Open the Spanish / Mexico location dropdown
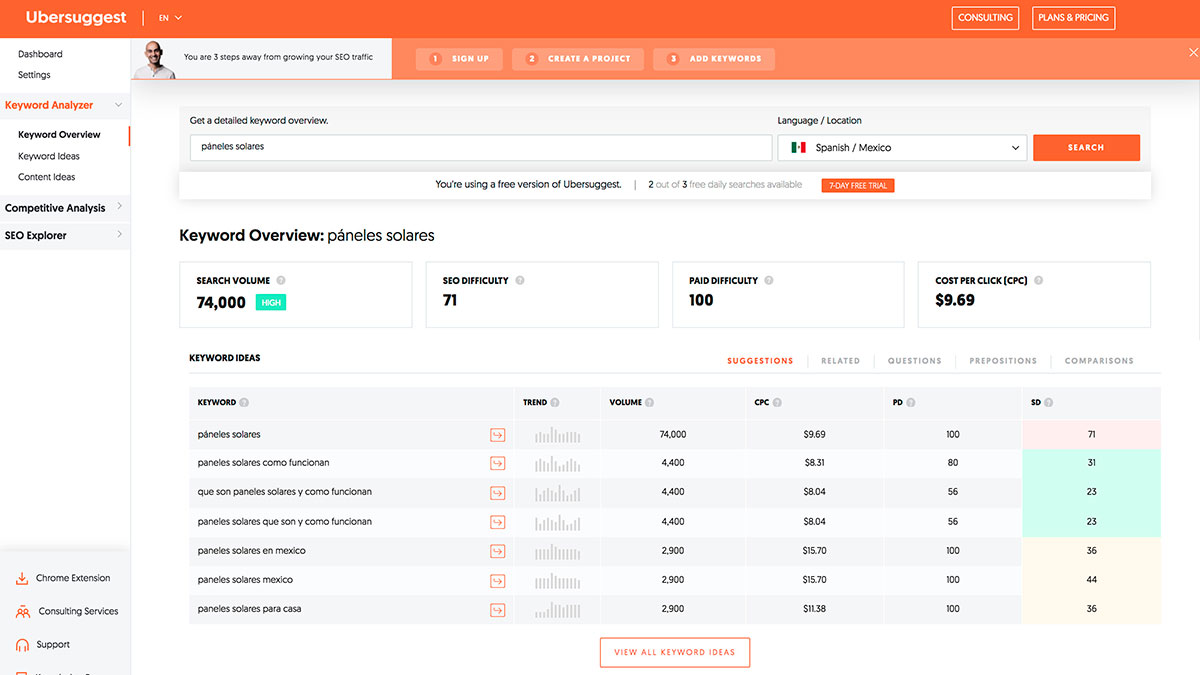The height and width of the screenshot is (675, 1200). point(902,148)
